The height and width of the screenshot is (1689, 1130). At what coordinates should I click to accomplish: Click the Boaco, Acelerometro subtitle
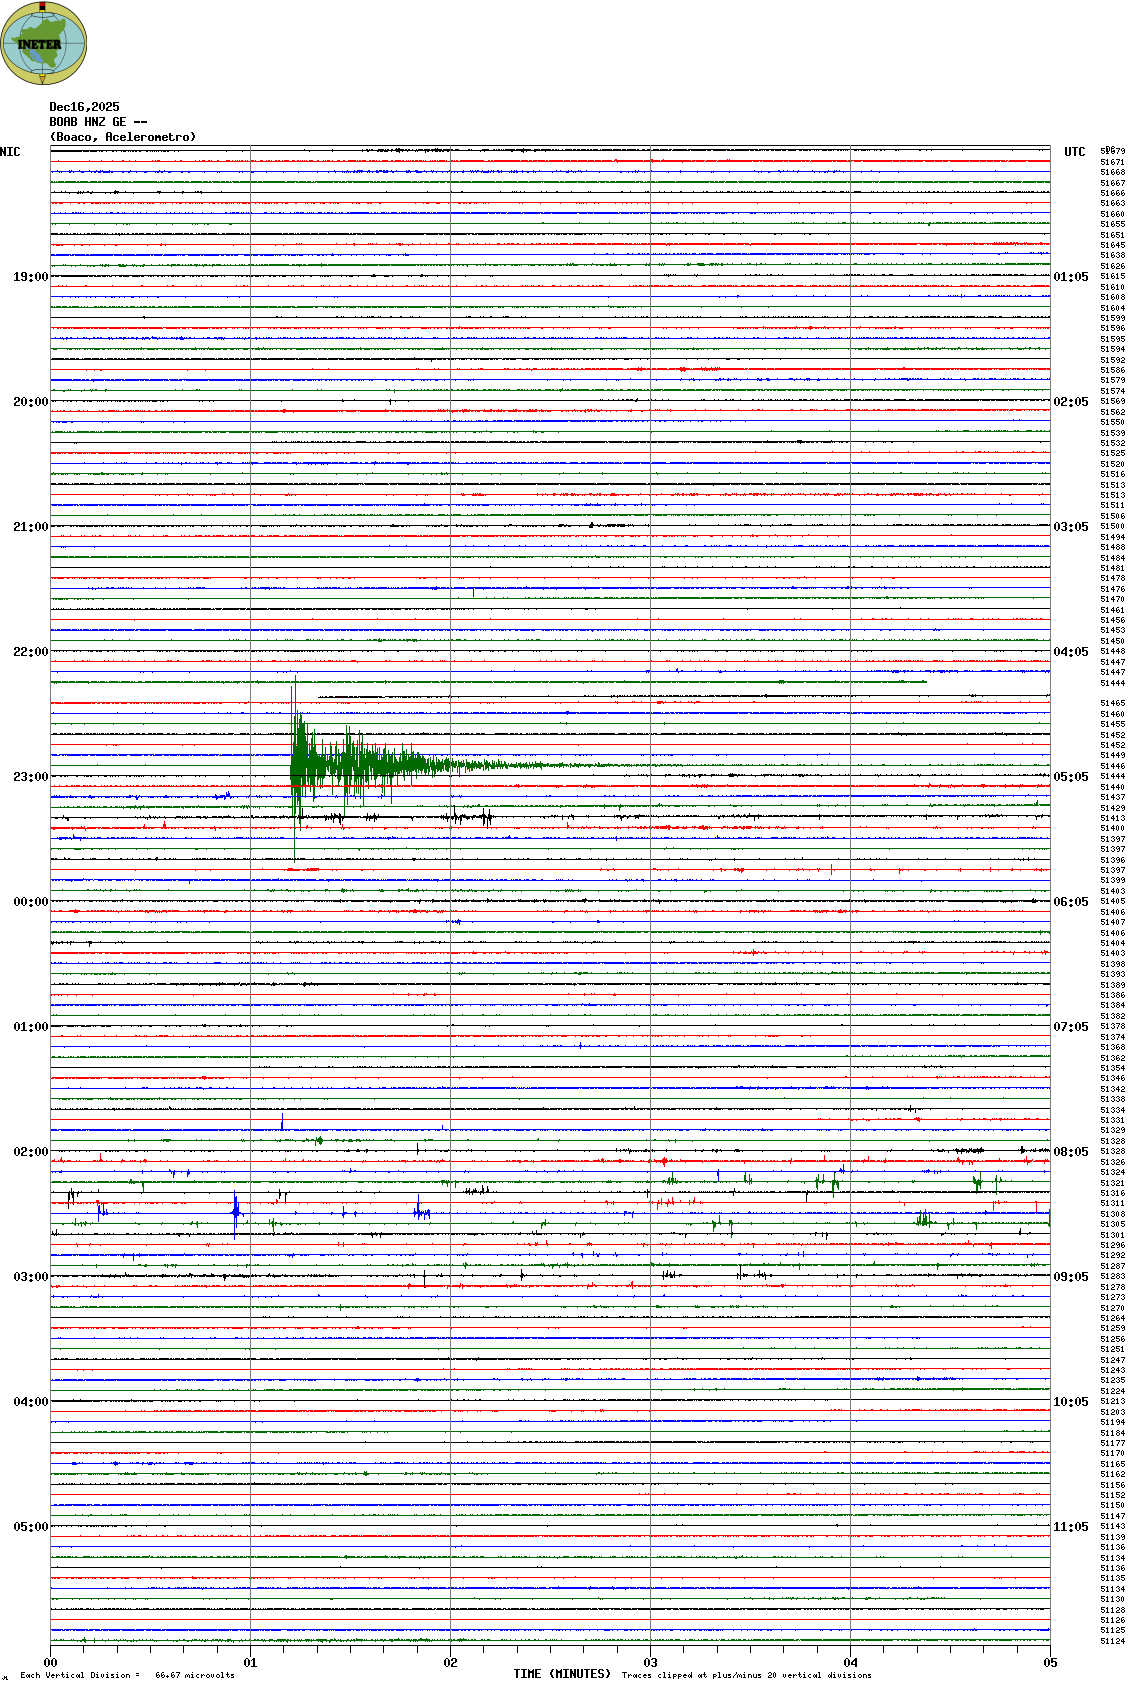123,137
